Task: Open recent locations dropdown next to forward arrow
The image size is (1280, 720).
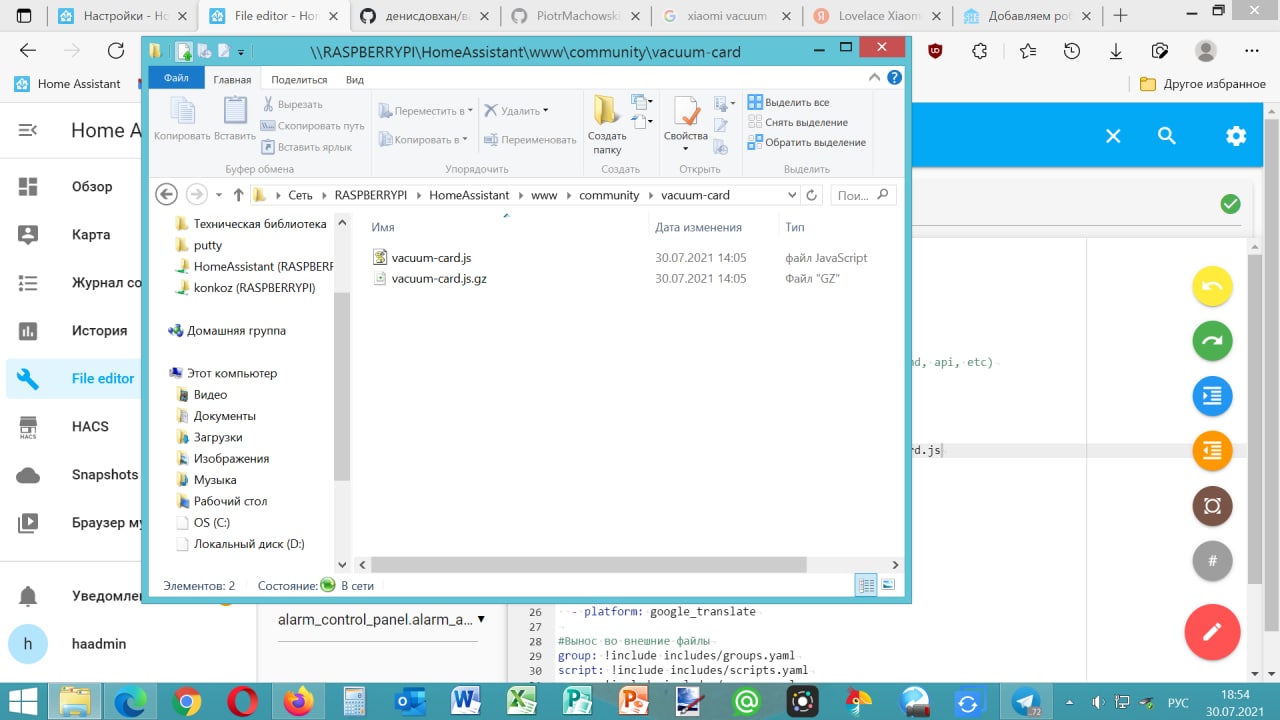Action: pos(219,195)
